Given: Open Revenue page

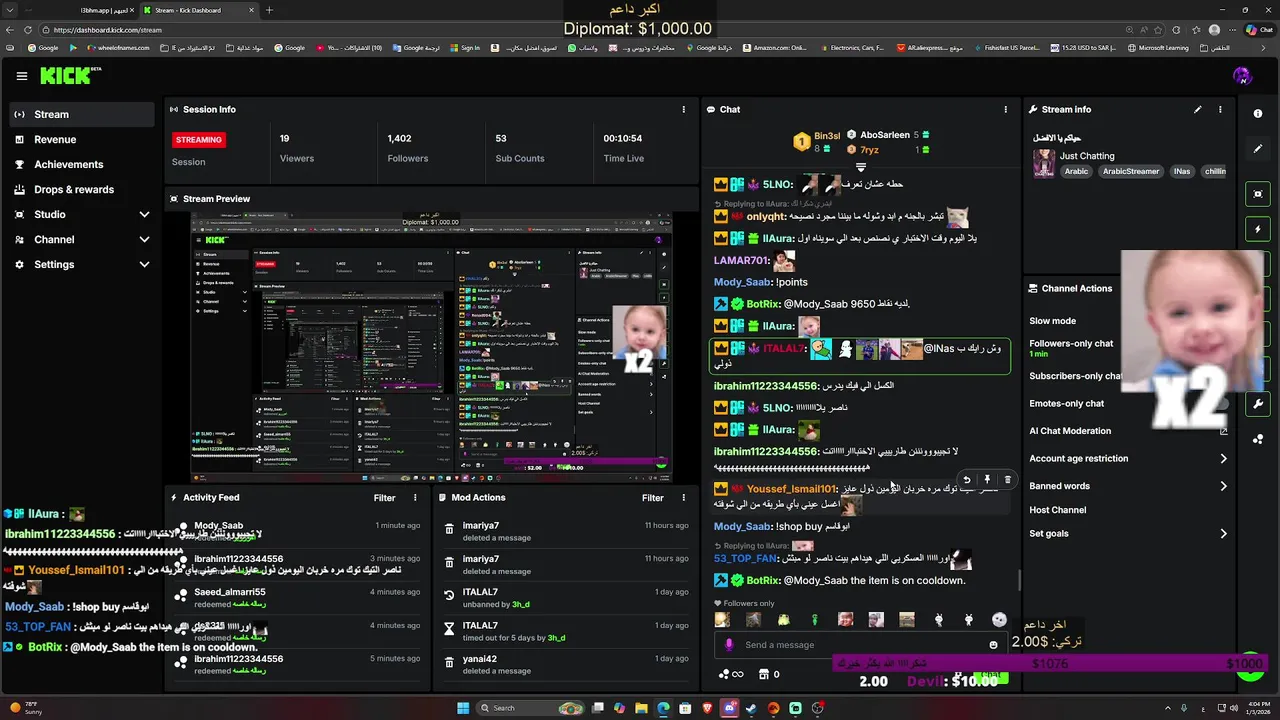Looking at the screenshot, I should 82,139.
